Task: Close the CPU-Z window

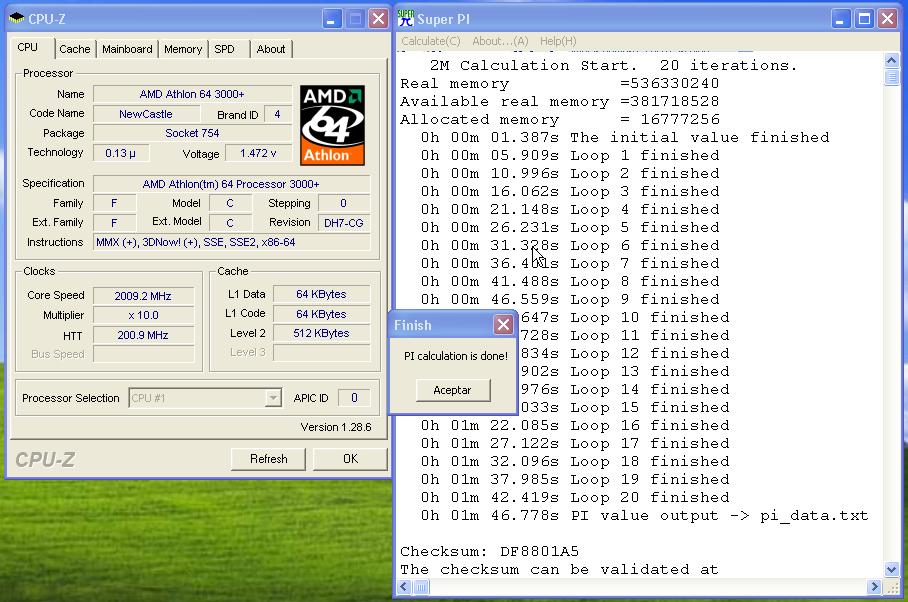Action: coord(378,18)
